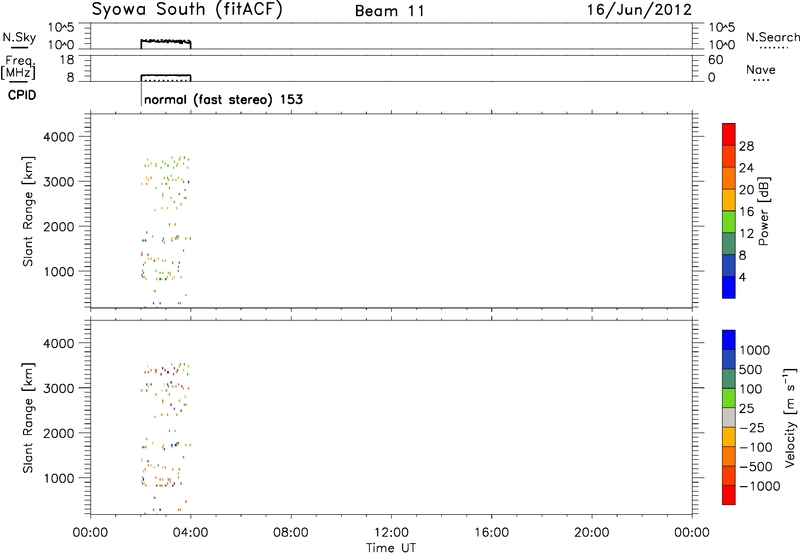Click the 'Syowa South (fitACF)' title
800x554 pixels.
point(187,10)
